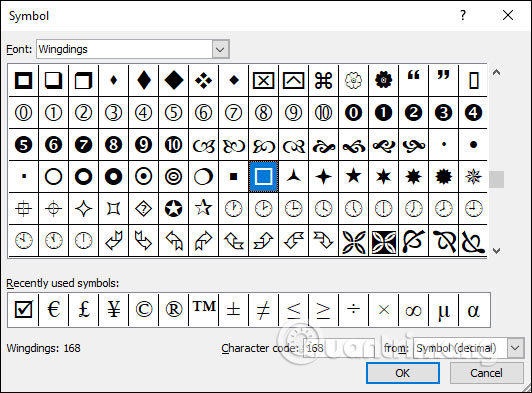Focus the Character code input field
Viewport: 532px width, 393px height.
(x=339, y=348)
